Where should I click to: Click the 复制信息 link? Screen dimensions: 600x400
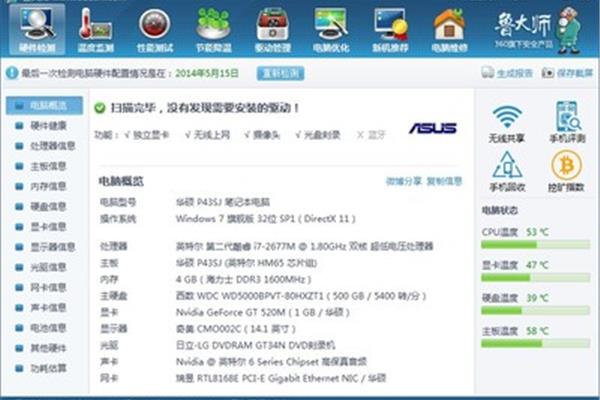pos(444,181)
